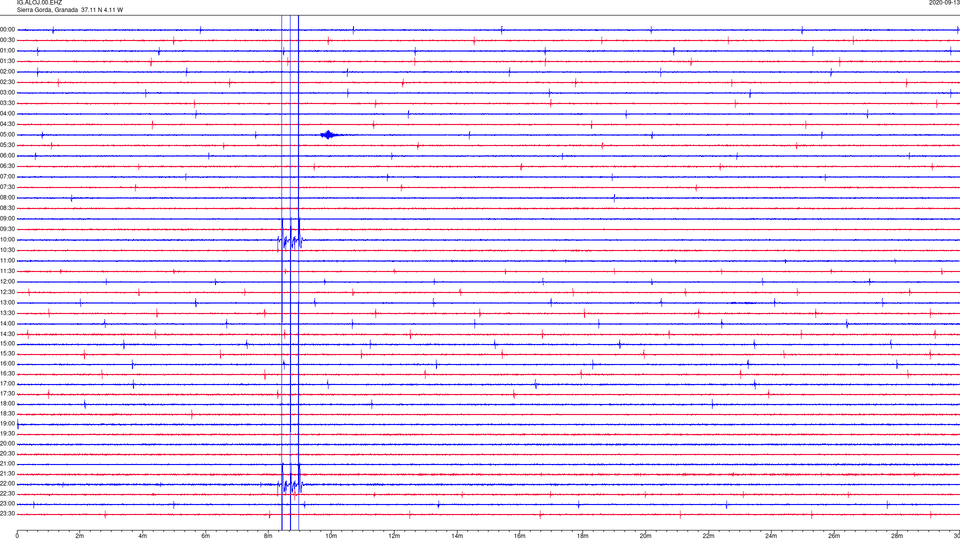Click the 17:30 row label
The image size is (960, 540).
(8, 394)
